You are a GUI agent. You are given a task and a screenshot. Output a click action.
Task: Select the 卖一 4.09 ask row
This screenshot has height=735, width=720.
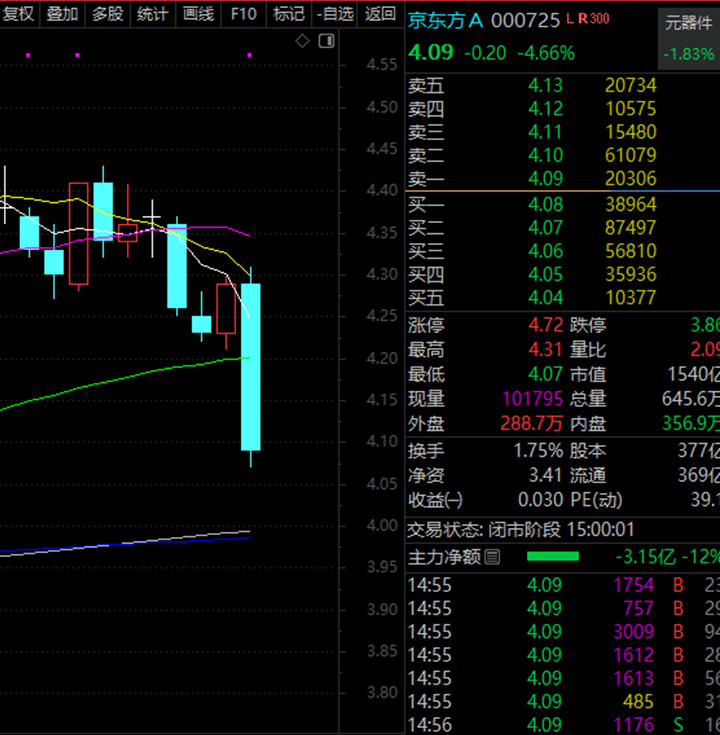(562, 179)
